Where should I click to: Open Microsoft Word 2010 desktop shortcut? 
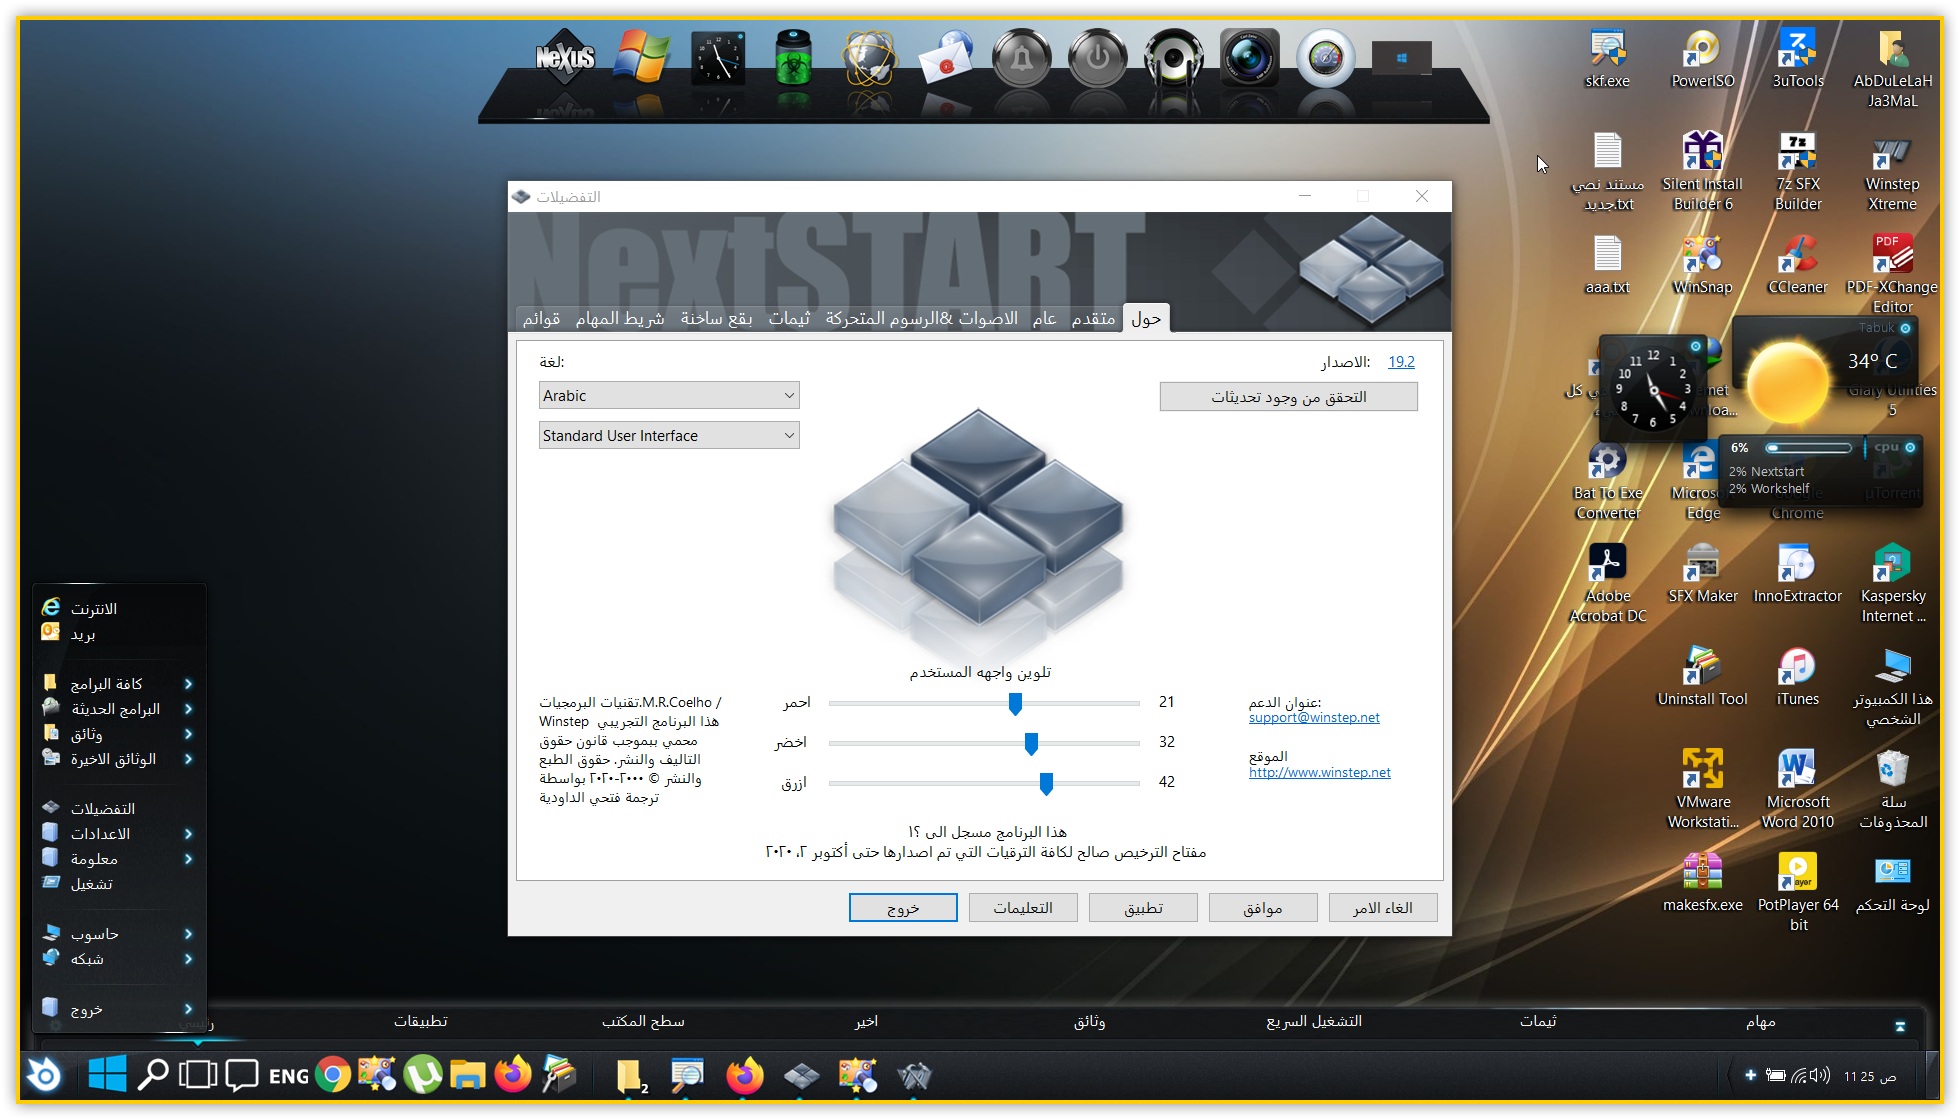[x=1798, y=790]
